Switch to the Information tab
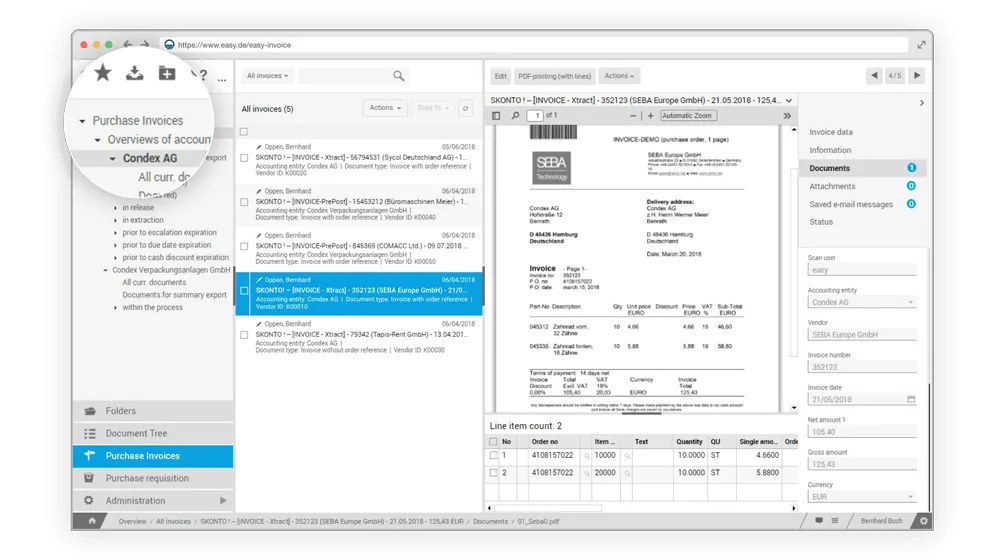The height and width of the screenshot is (560, 1000). click(830, 150)
